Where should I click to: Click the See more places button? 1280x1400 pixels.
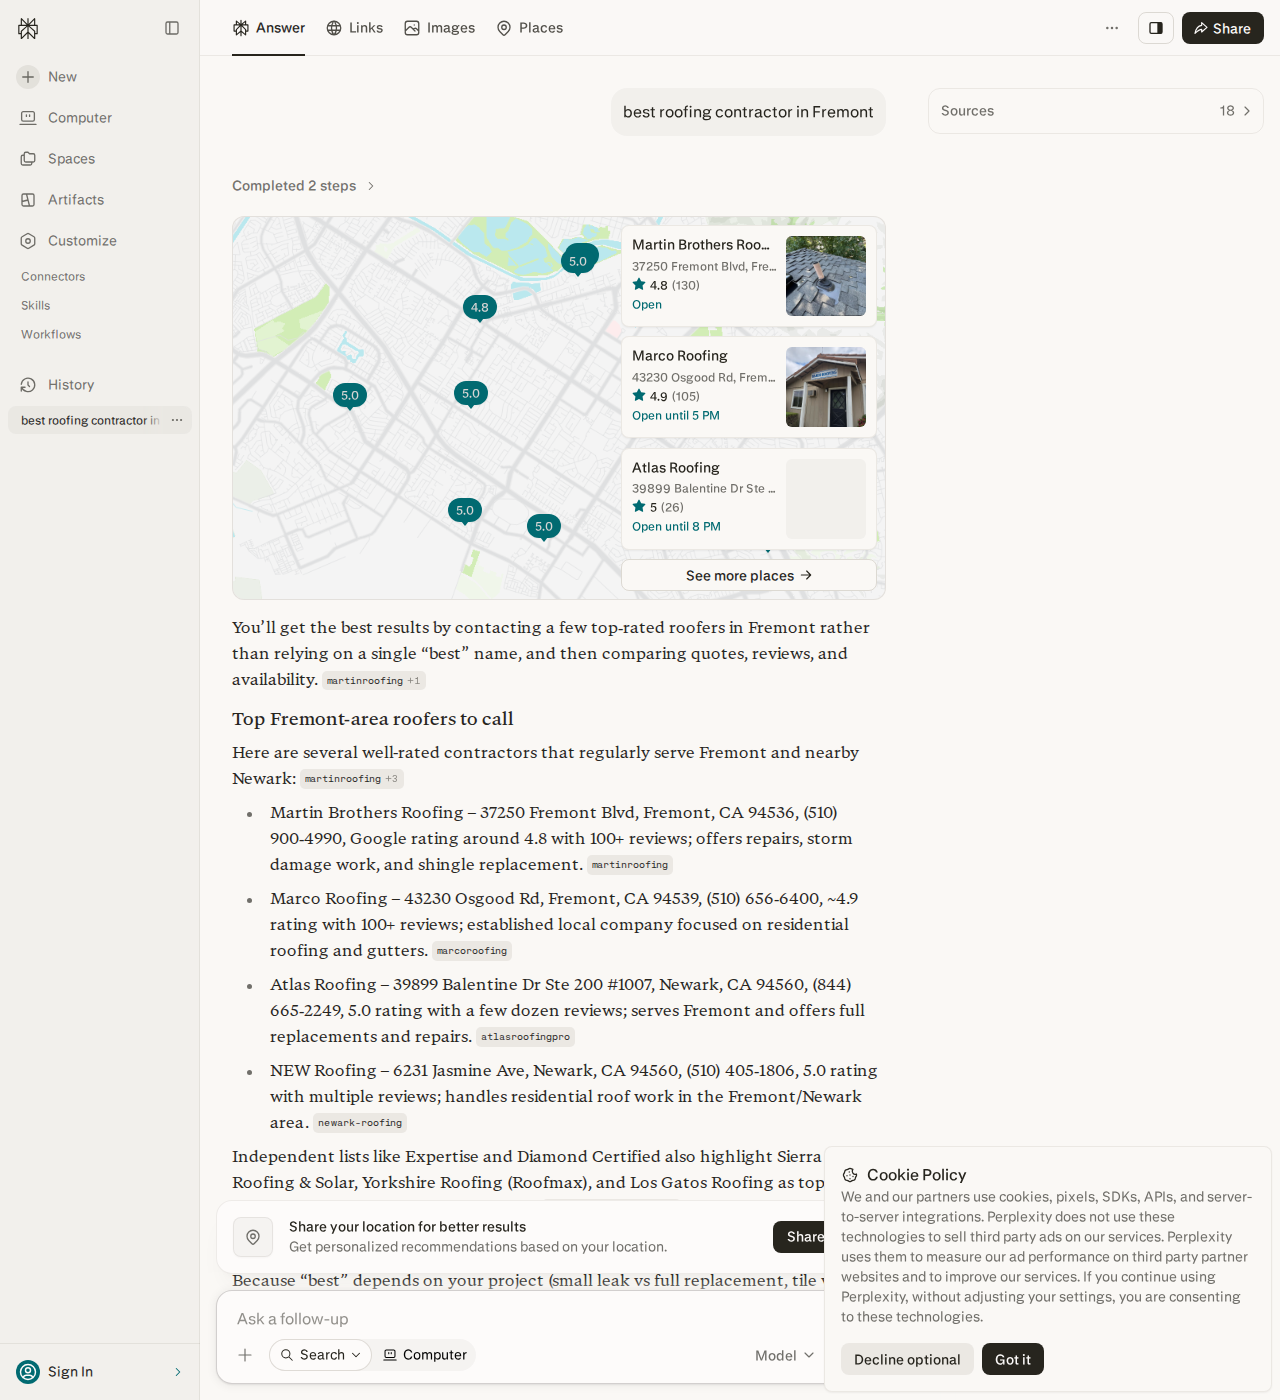[x=749, y=576]
